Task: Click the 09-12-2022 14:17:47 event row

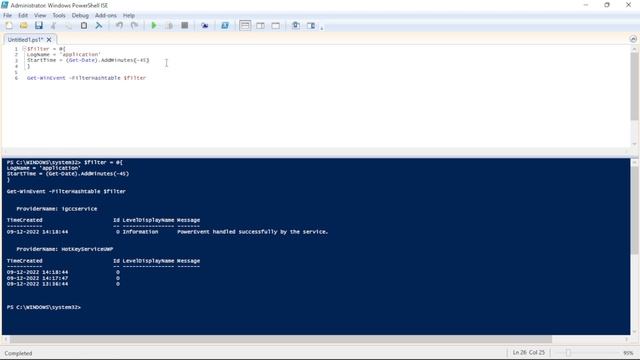Action: coord(63,278)
